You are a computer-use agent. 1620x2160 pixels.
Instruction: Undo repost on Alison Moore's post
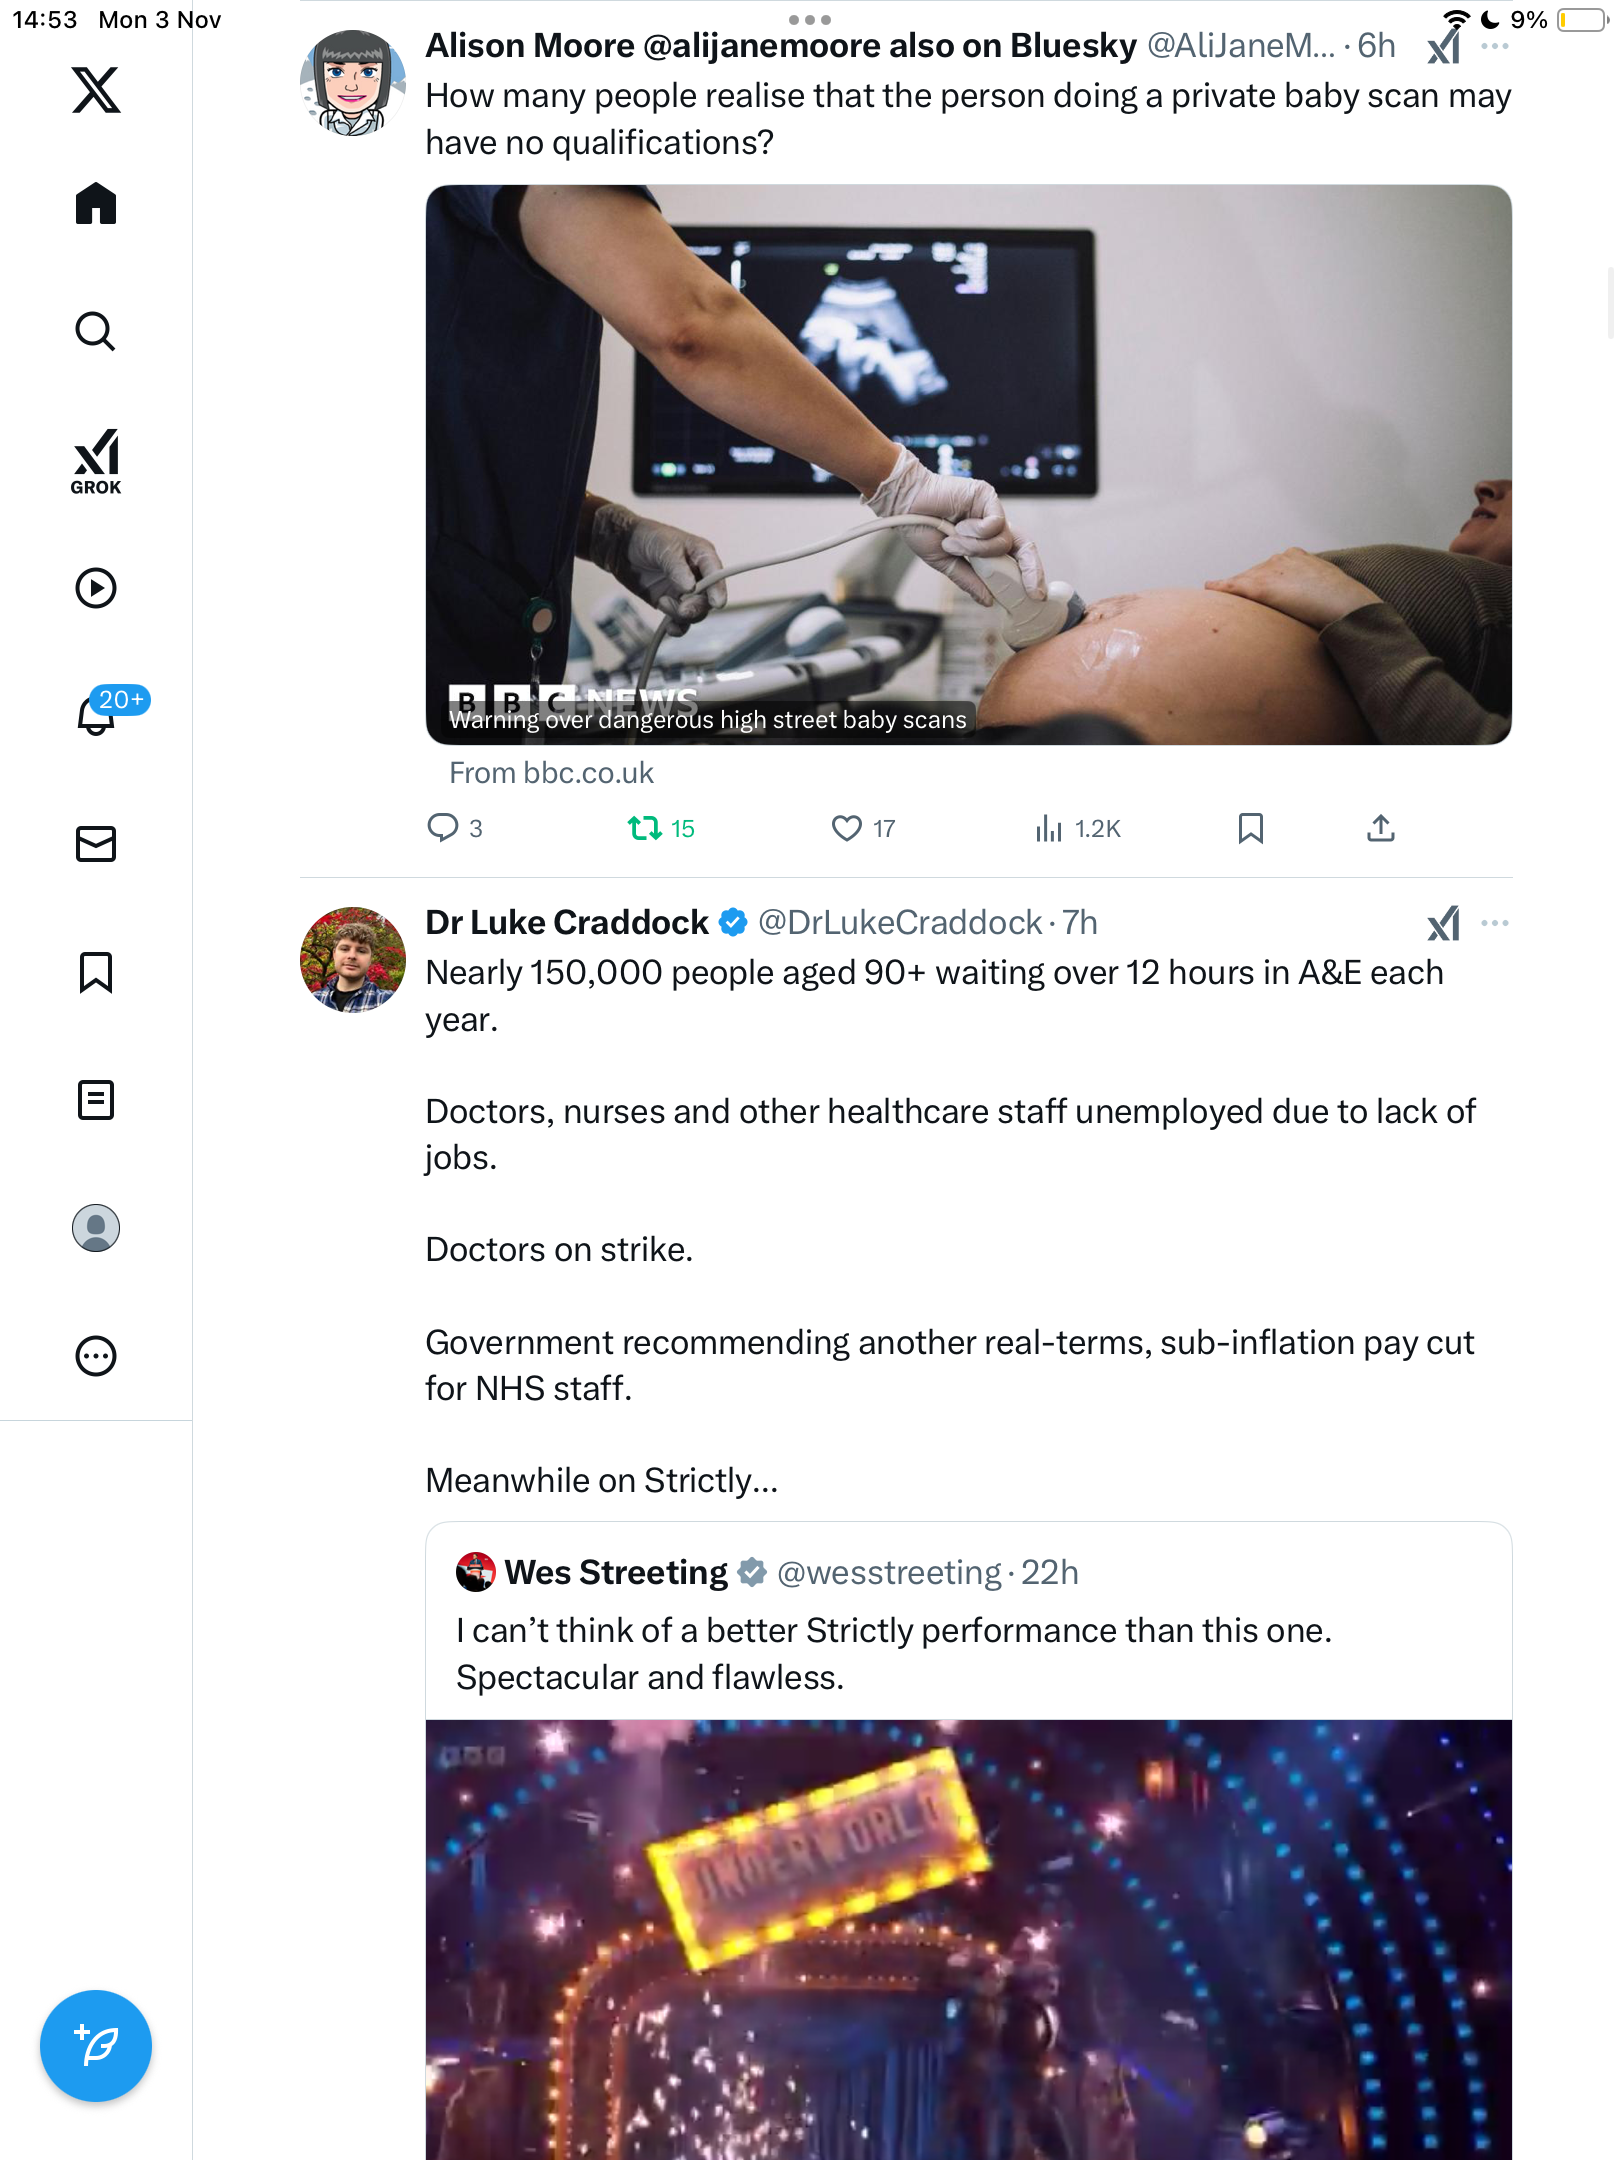pyautogui.click(x=645, y=828)
